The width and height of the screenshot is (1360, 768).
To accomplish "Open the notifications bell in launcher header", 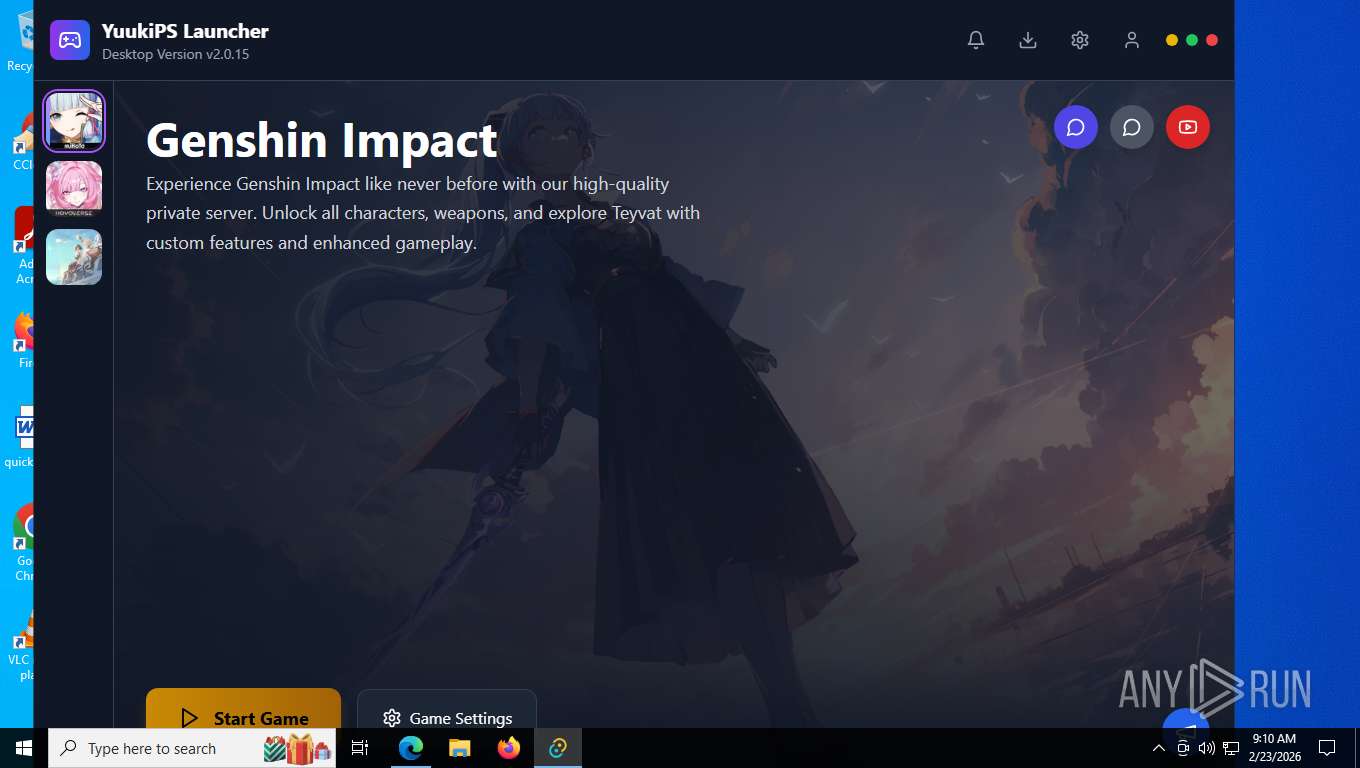I will [976, 40].
